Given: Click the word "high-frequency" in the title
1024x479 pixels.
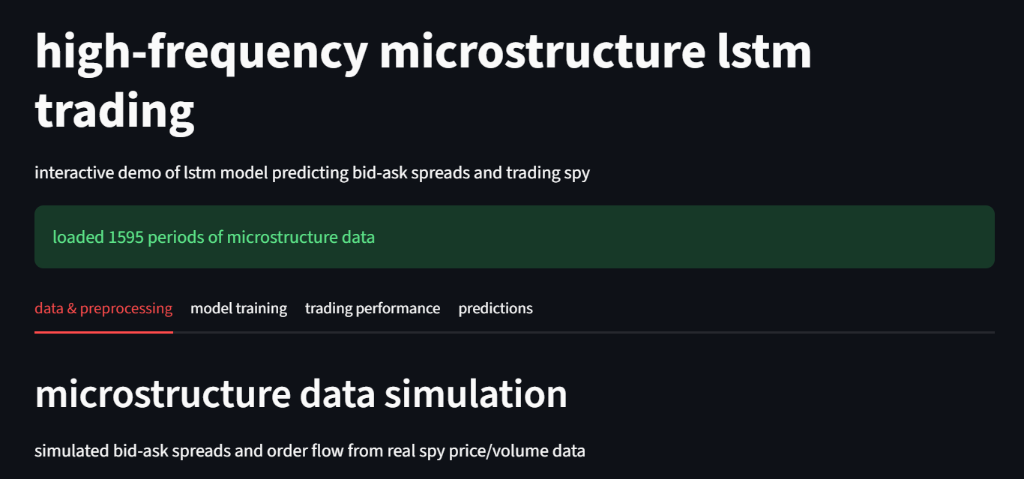Looking at the screenshot, I should click(x=200, y=53).
